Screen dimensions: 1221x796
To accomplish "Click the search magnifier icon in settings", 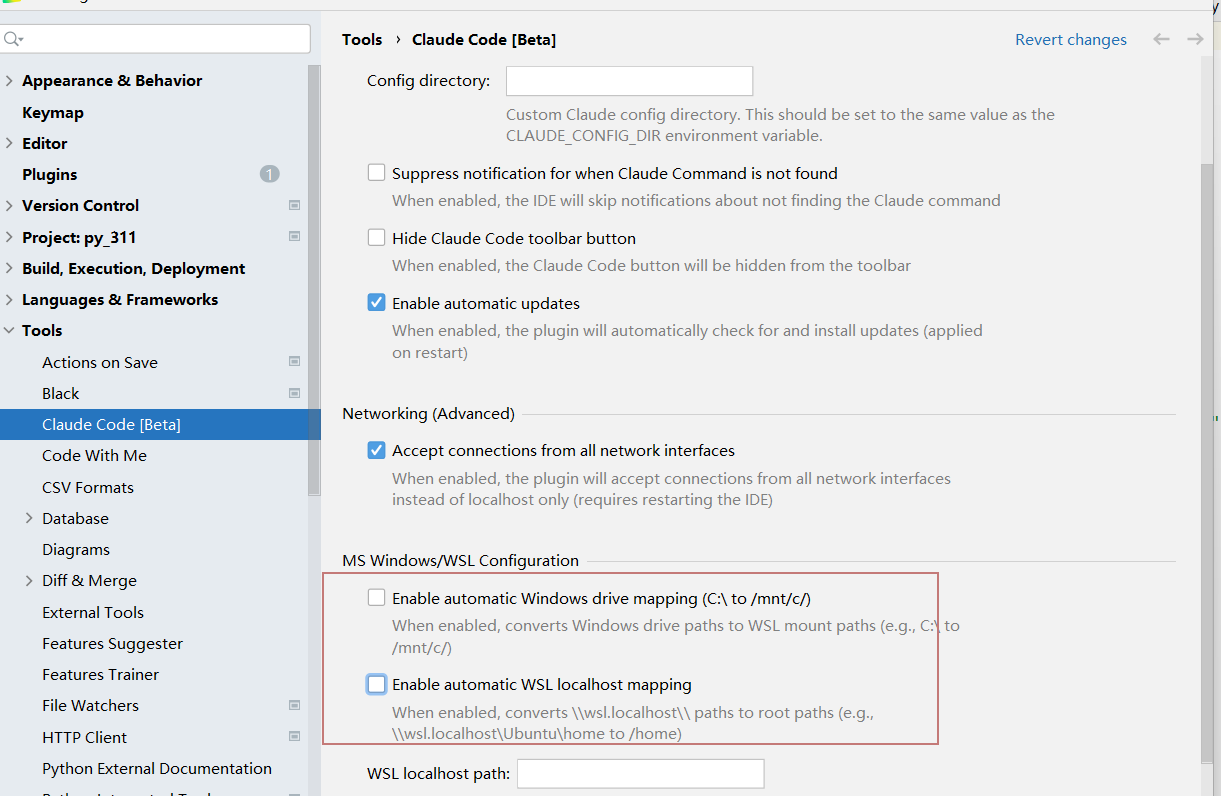I will click(13, 39).
